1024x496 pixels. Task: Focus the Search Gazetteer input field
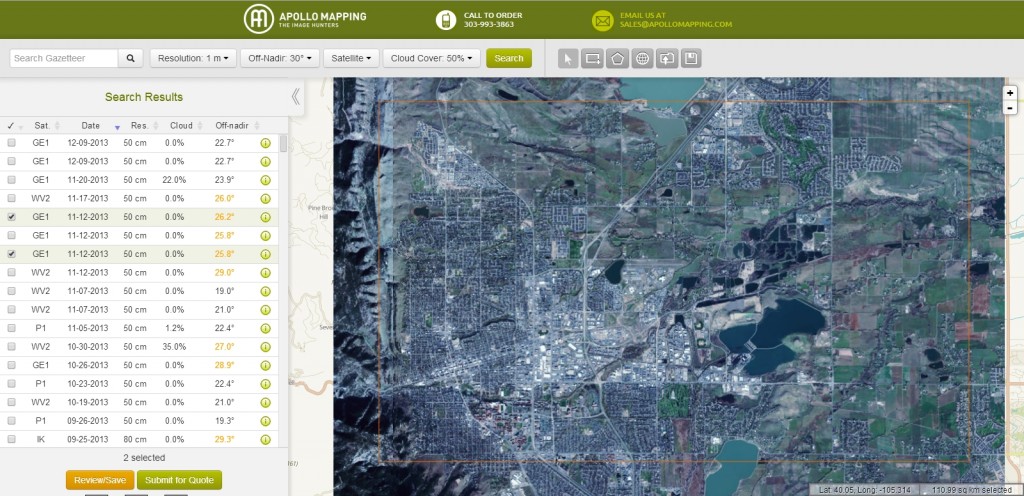(x=64, y=58)
